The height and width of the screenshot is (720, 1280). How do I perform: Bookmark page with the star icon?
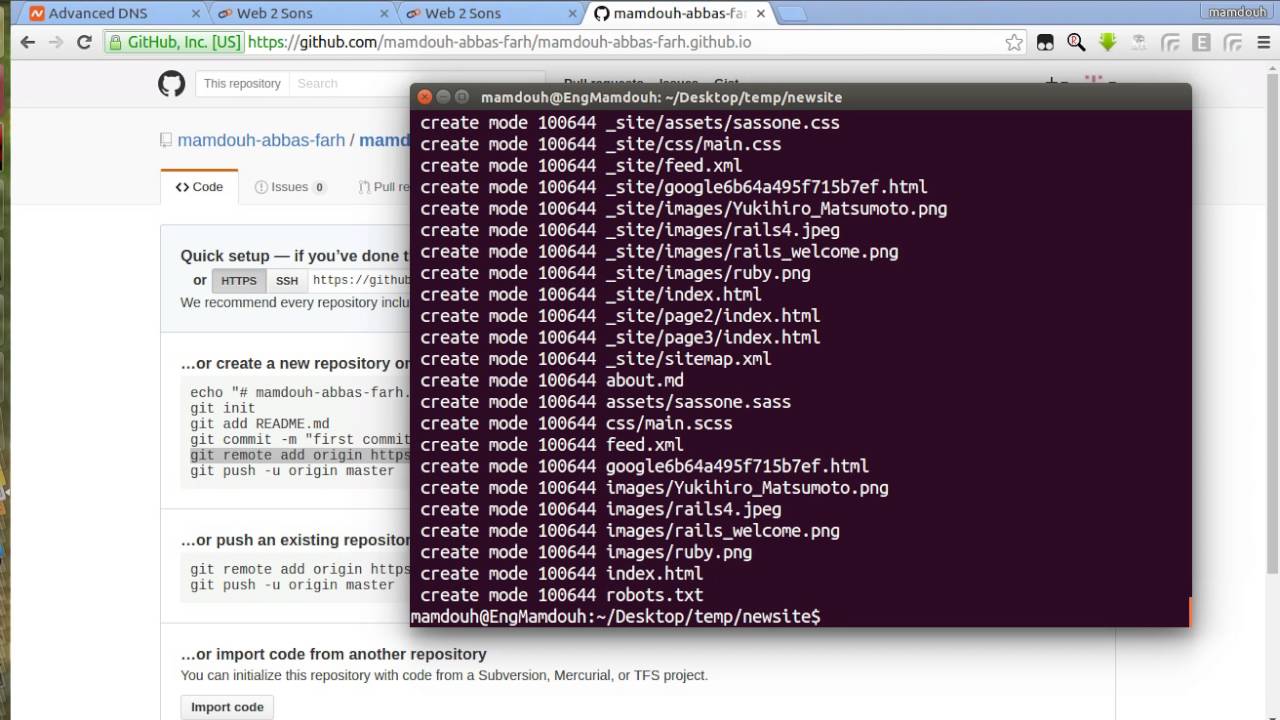point(1014,42)
